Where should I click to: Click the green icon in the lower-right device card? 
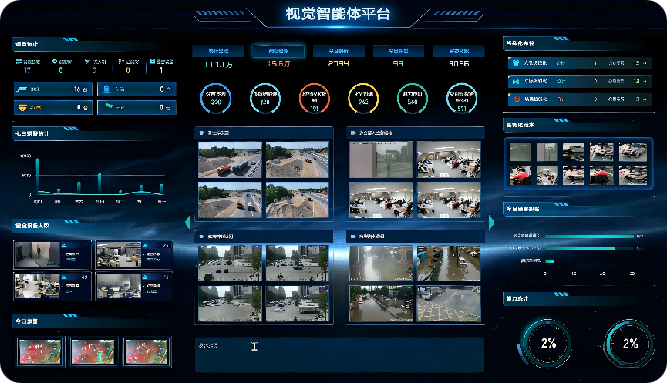(109, 106)
